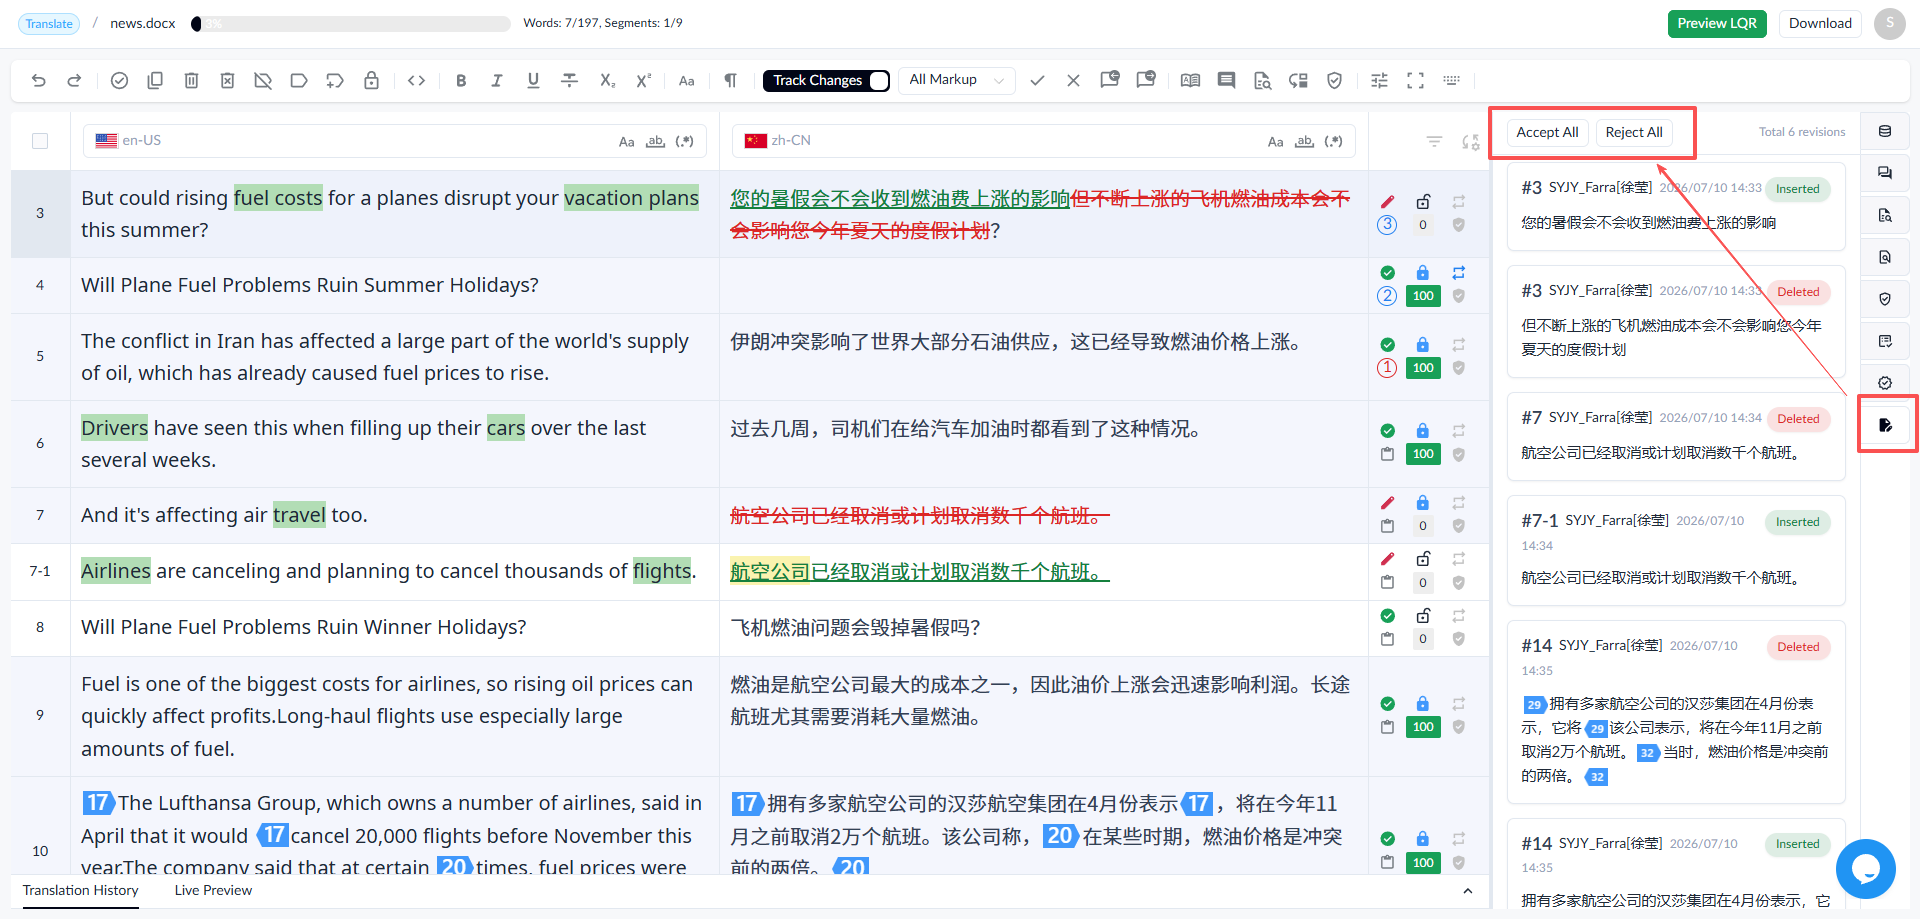1920x919 pixels.
Task: Open the filter segments icon
Action: pyautogui.click(x=1434, y=142)
